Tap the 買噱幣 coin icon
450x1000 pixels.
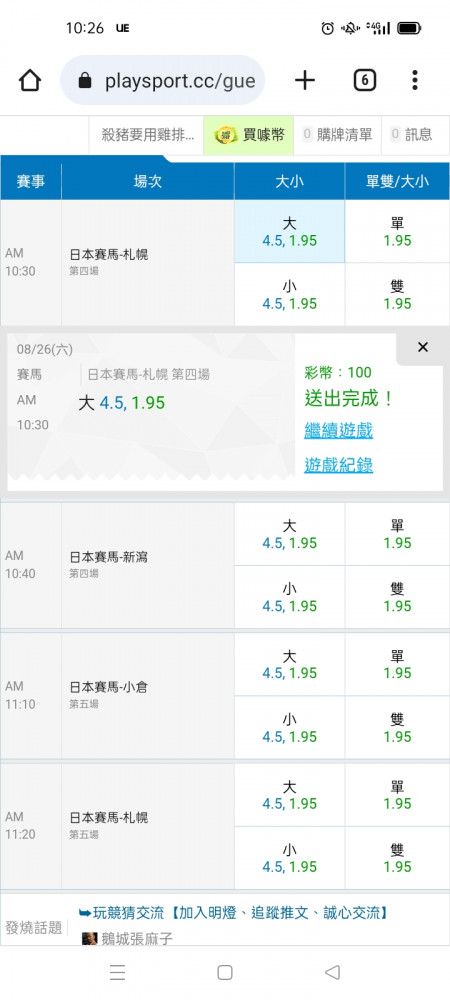226,135
